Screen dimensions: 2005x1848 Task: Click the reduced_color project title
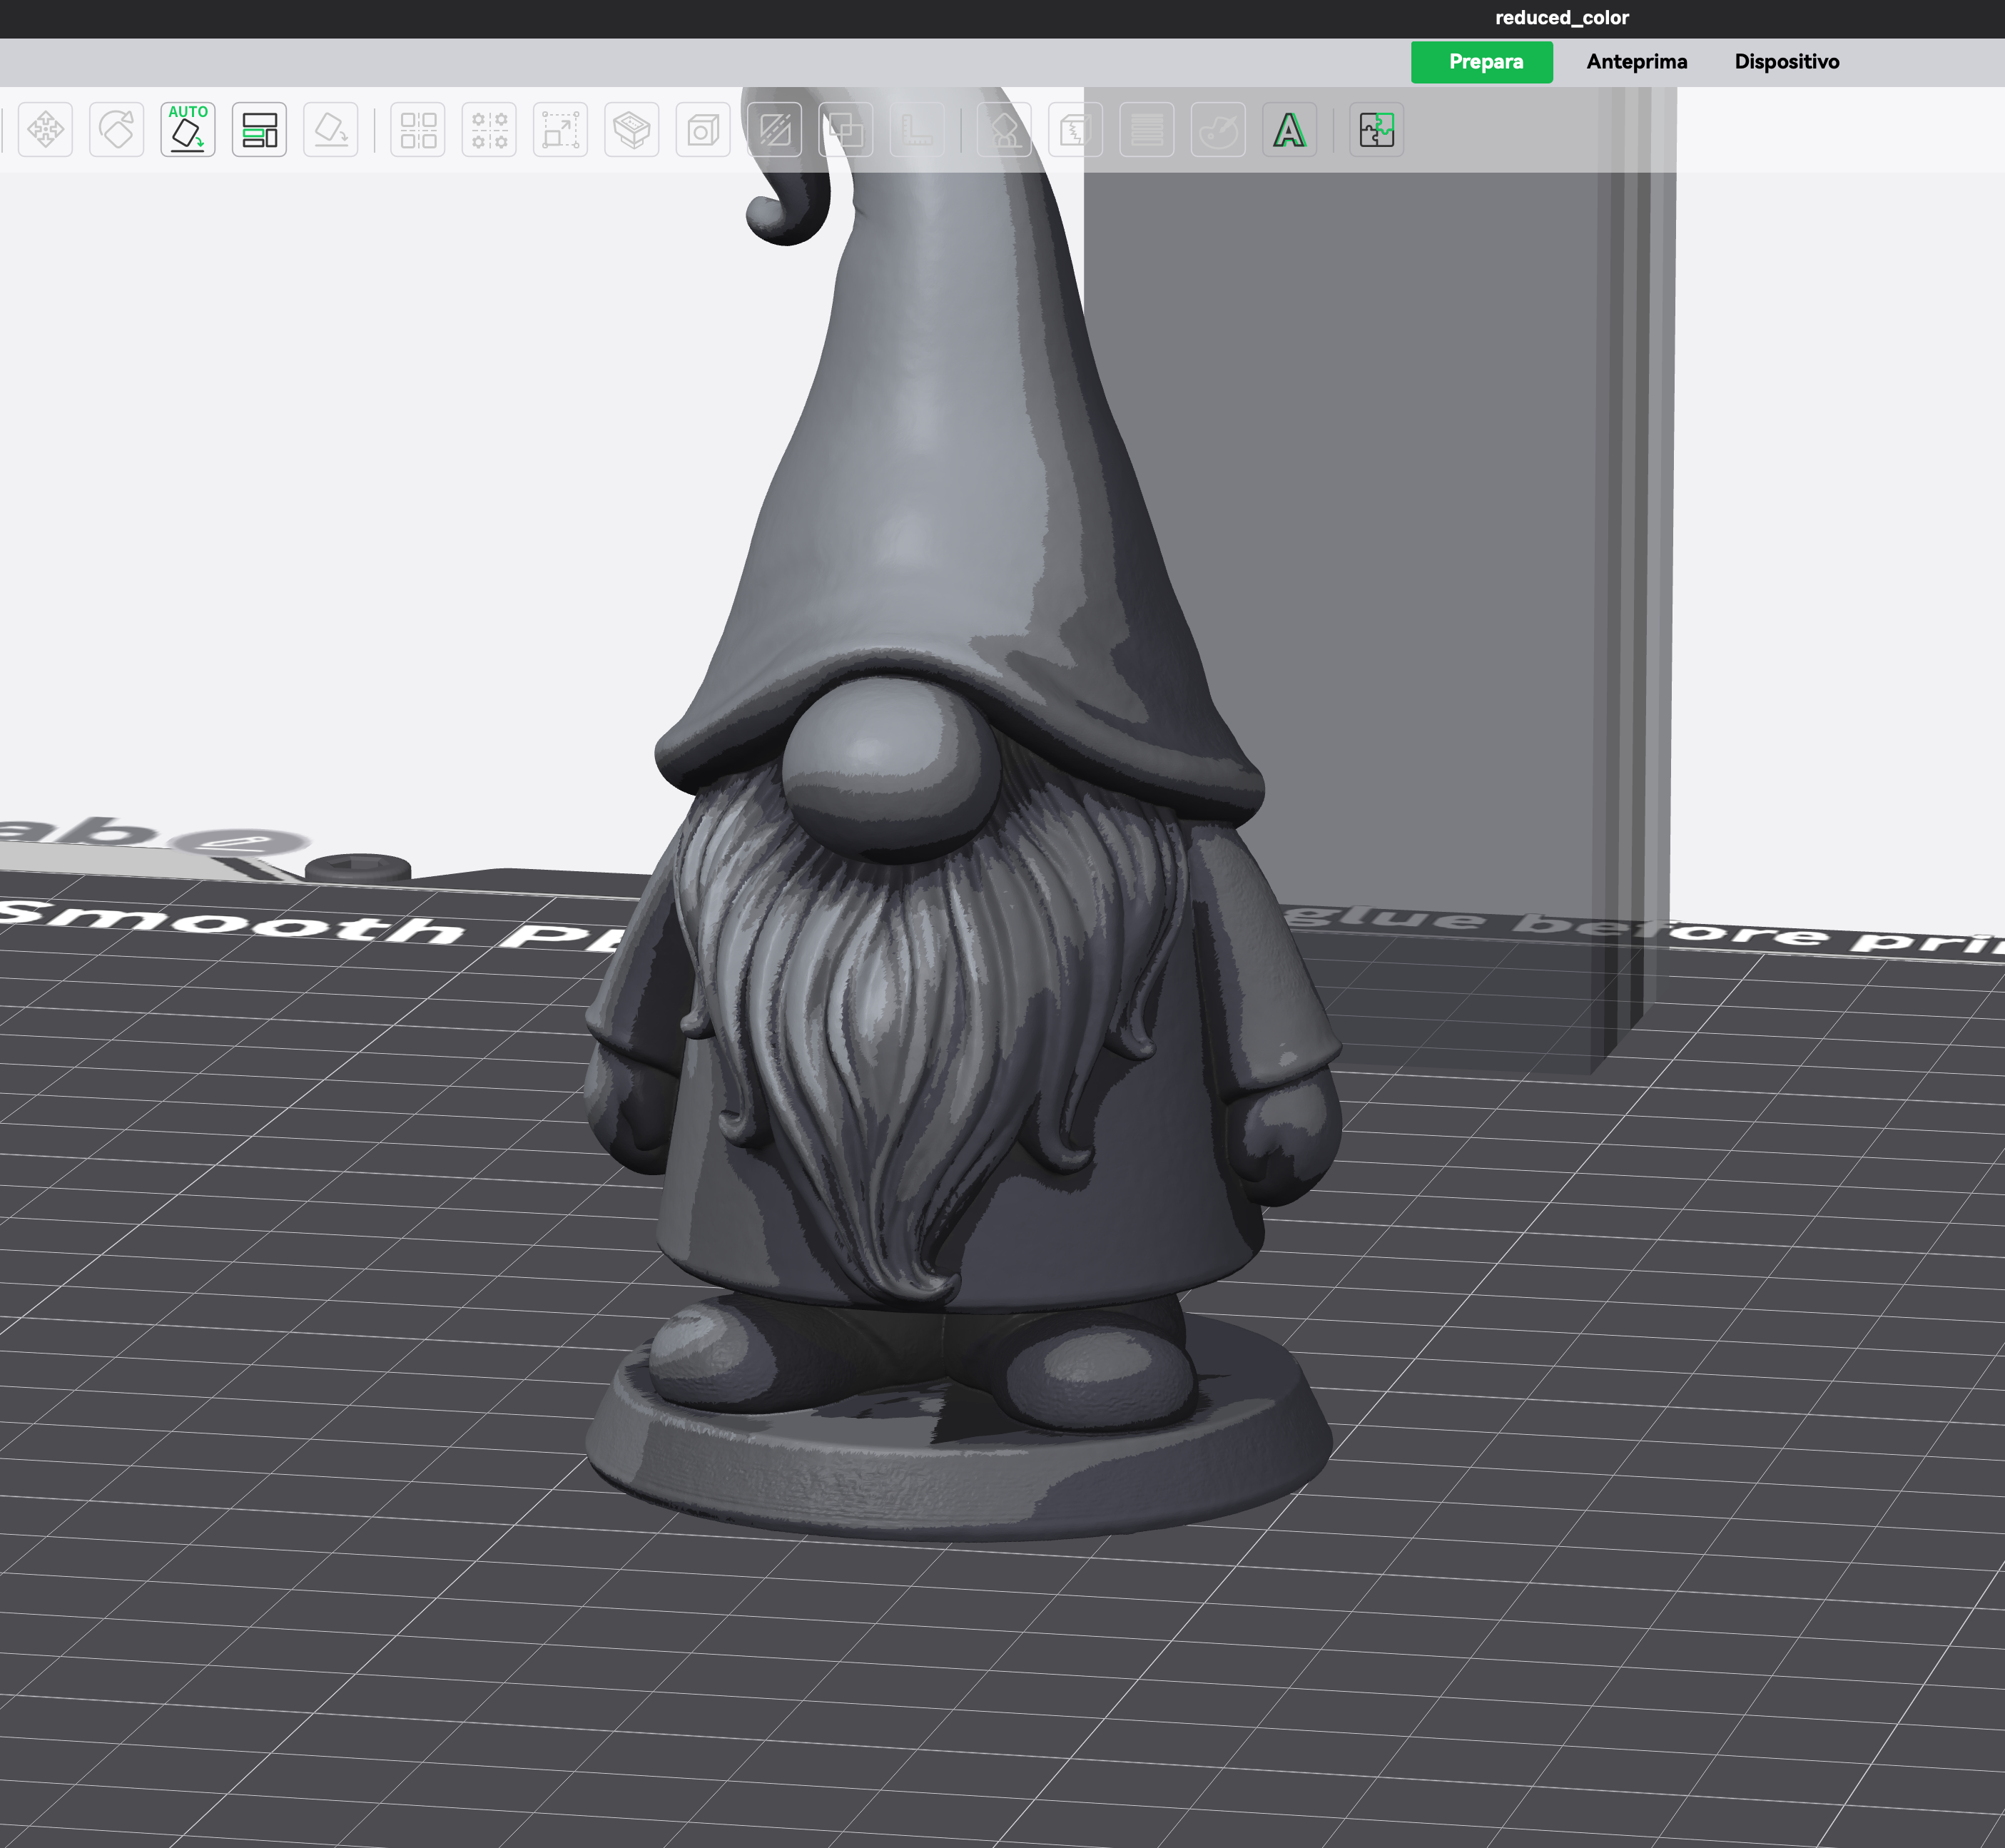[x=1562, y=18]
